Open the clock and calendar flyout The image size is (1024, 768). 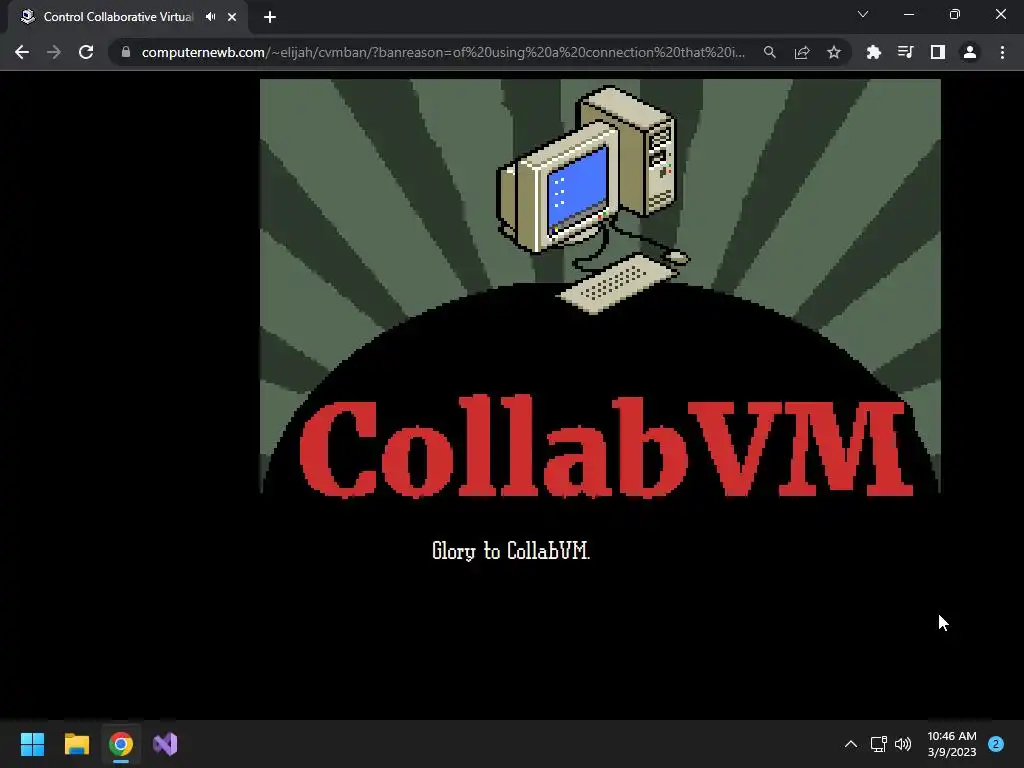point(952,744)
